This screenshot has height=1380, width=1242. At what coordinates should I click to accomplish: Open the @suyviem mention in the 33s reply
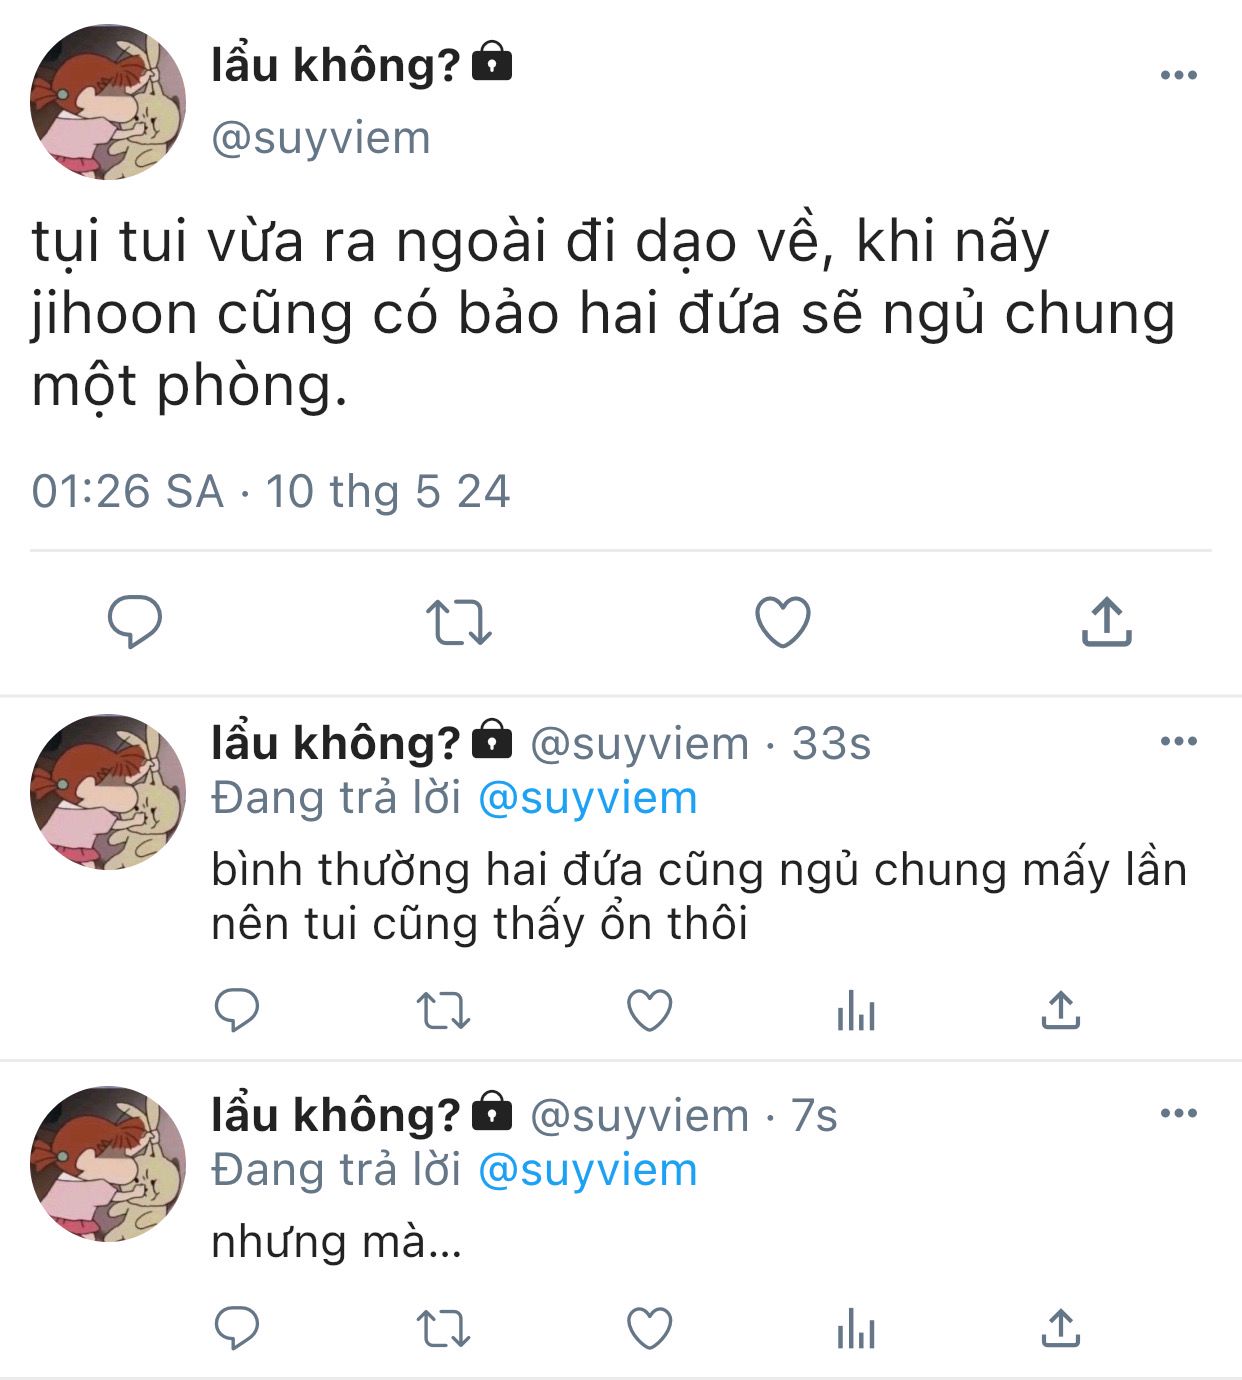(588, 798)
